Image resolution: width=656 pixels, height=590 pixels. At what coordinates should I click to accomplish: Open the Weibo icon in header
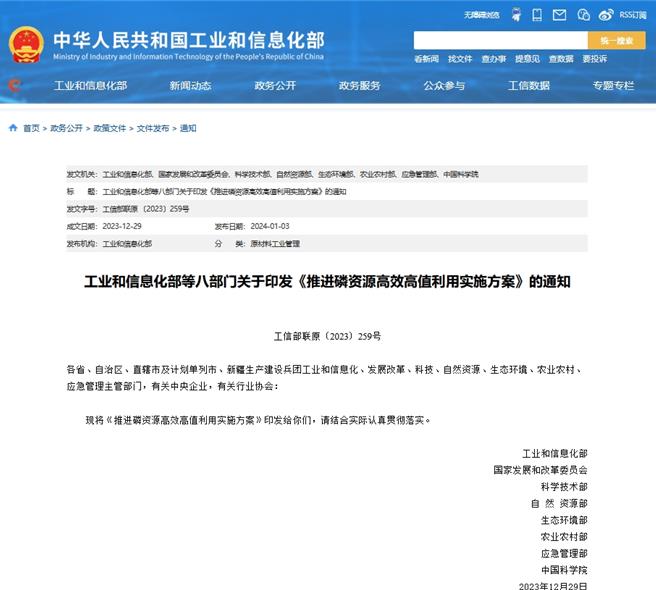(607, 15)
